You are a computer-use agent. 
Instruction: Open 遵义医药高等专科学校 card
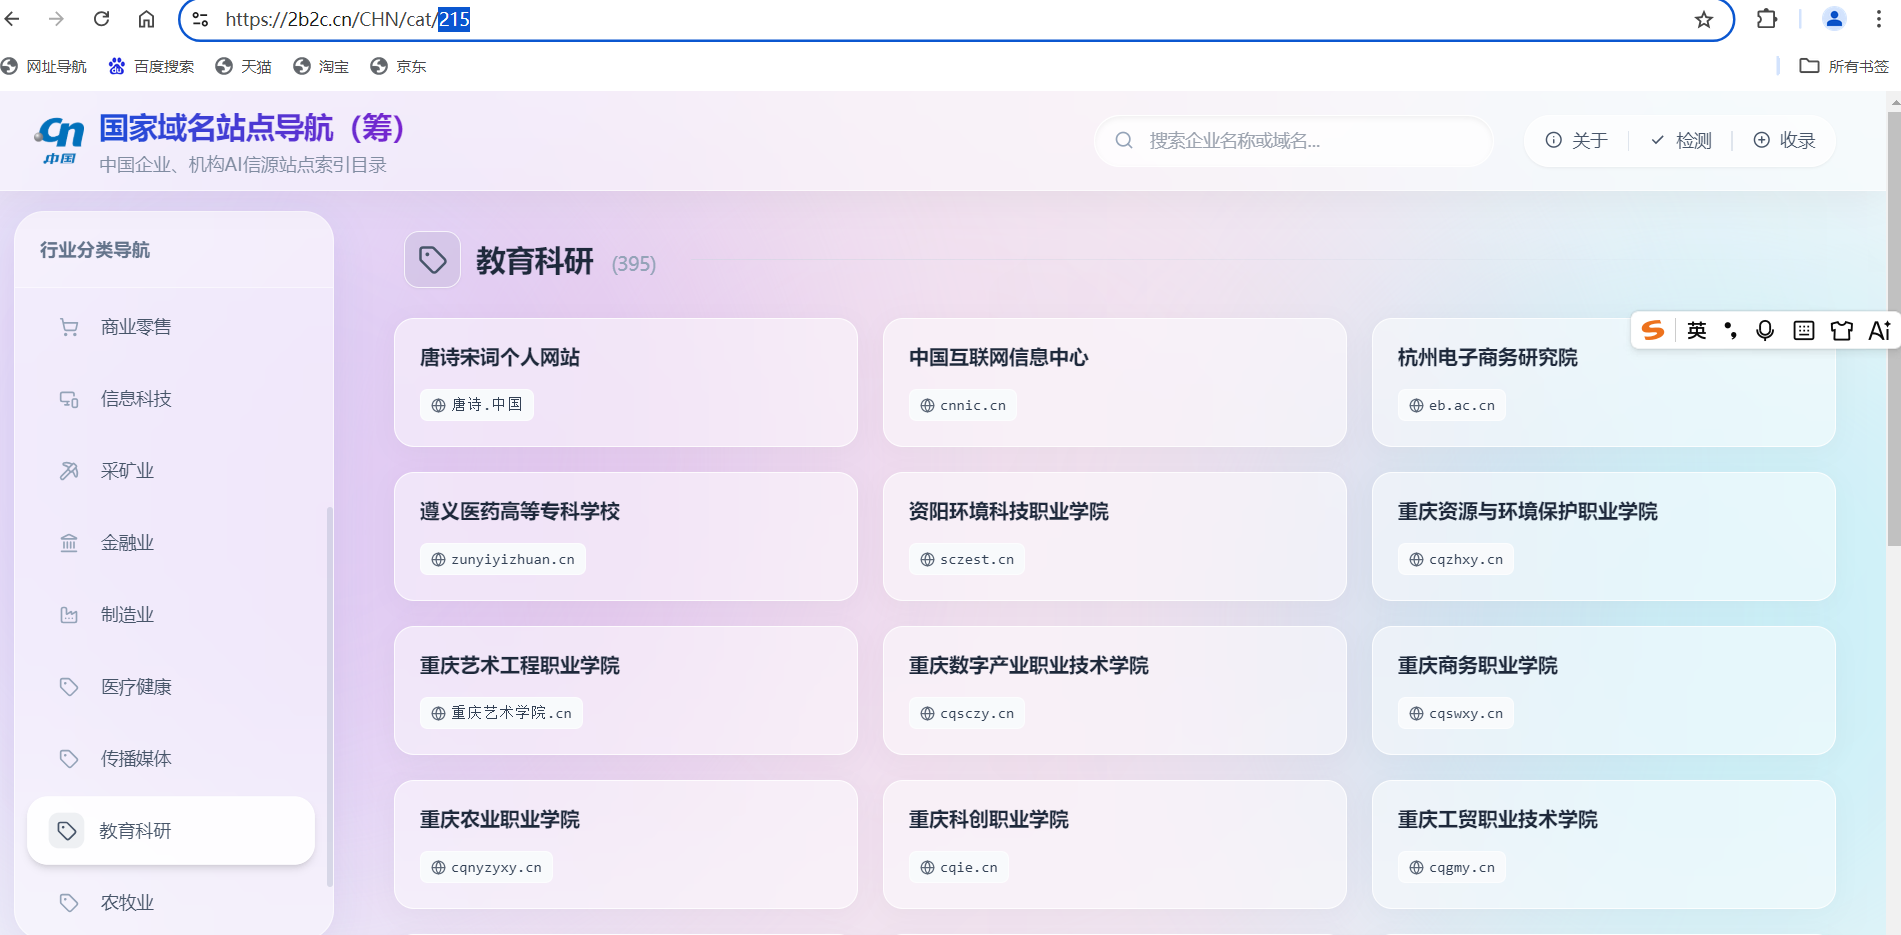click(626, 536)
